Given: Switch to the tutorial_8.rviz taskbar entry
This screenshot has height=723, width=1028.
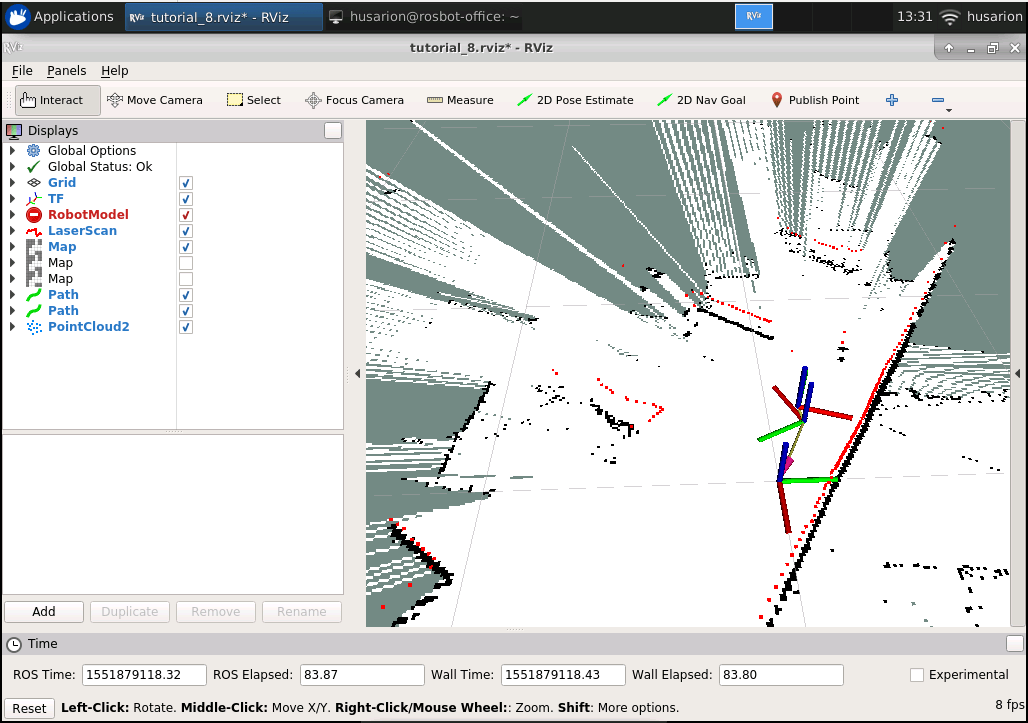Looking at the screenshot, I should 224,17.
